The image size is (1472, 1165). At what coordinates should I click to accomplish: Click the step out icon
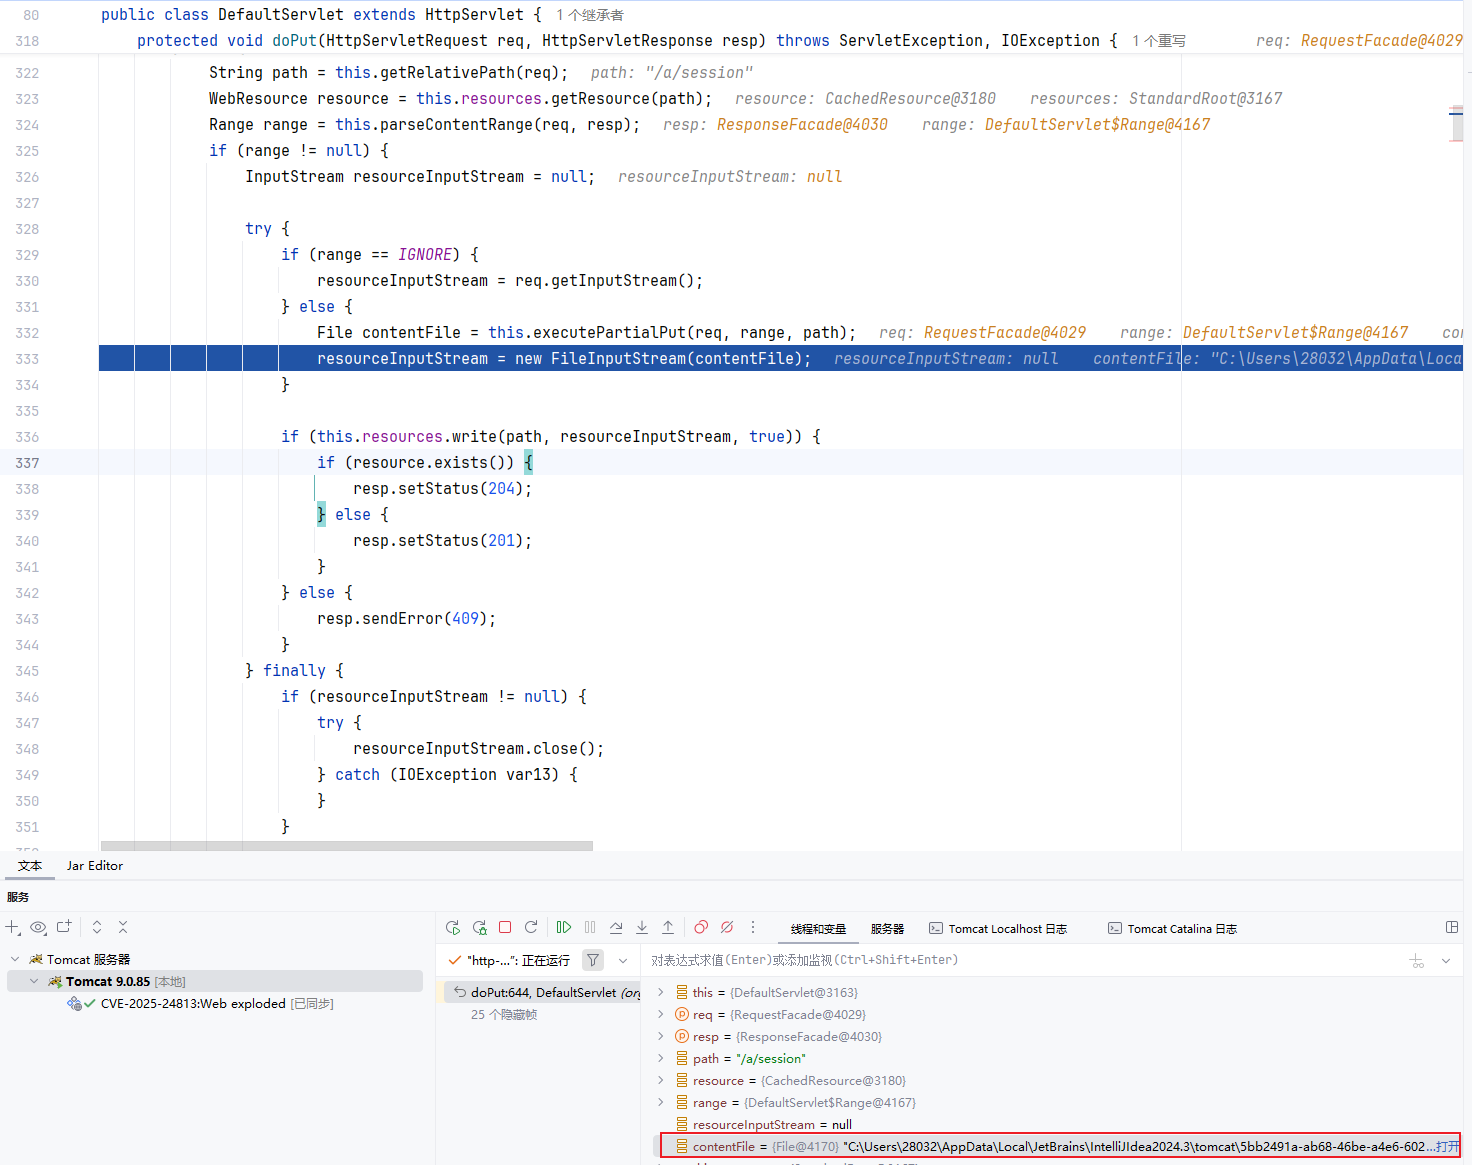tap(668, 927)
